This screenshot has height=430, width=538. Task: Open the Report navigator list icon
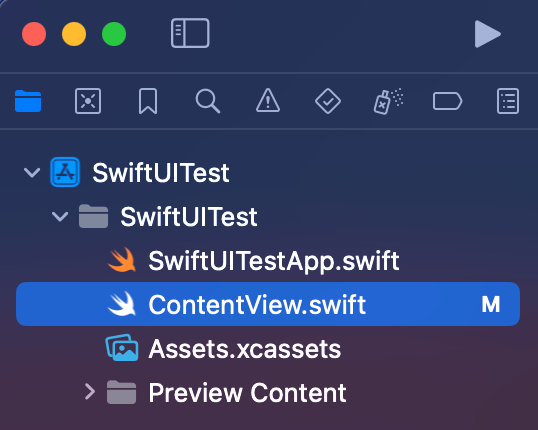coord(508,101)
